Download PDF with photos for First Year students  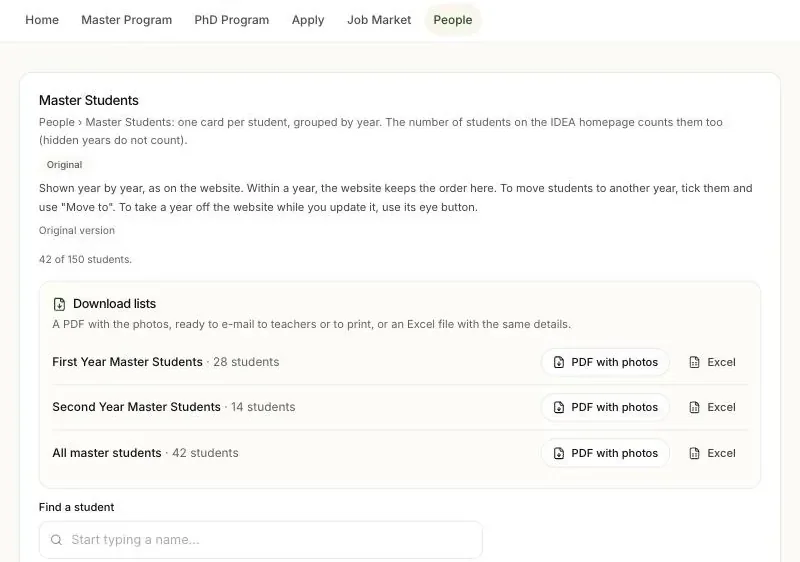(x=606, y=362)
